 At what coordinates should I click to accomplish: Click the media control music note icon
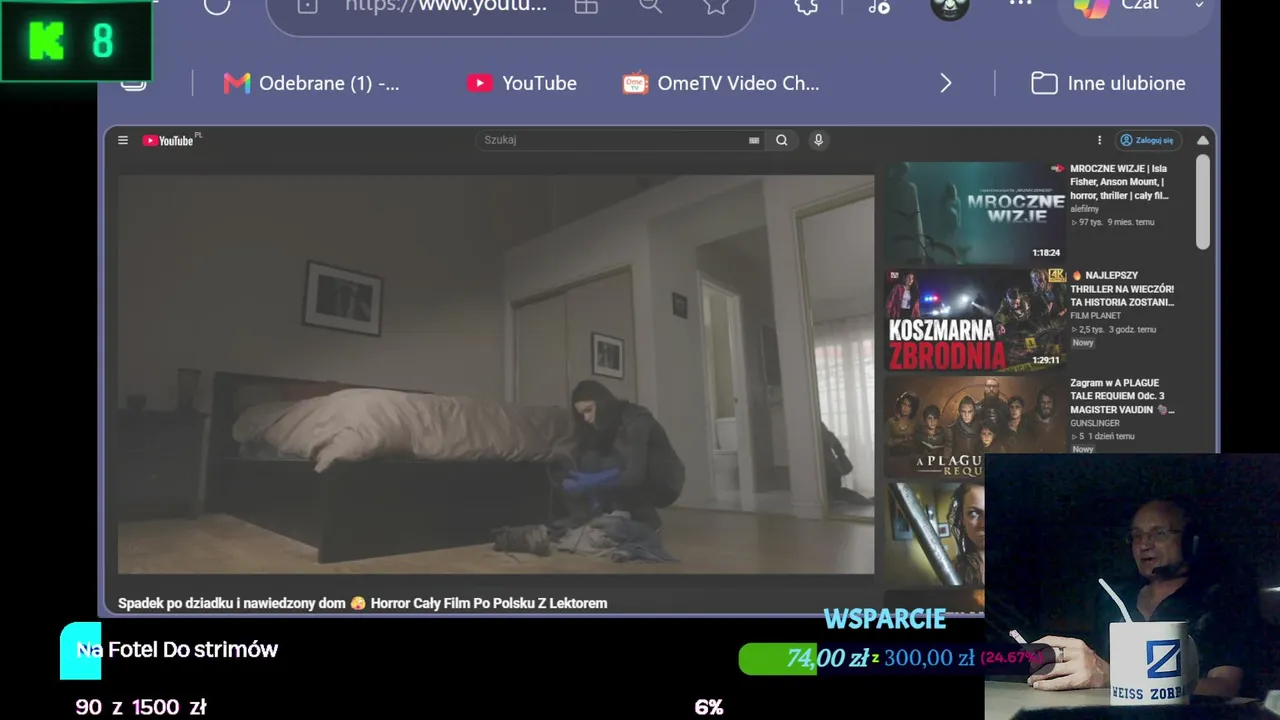[x=879, y=6]
